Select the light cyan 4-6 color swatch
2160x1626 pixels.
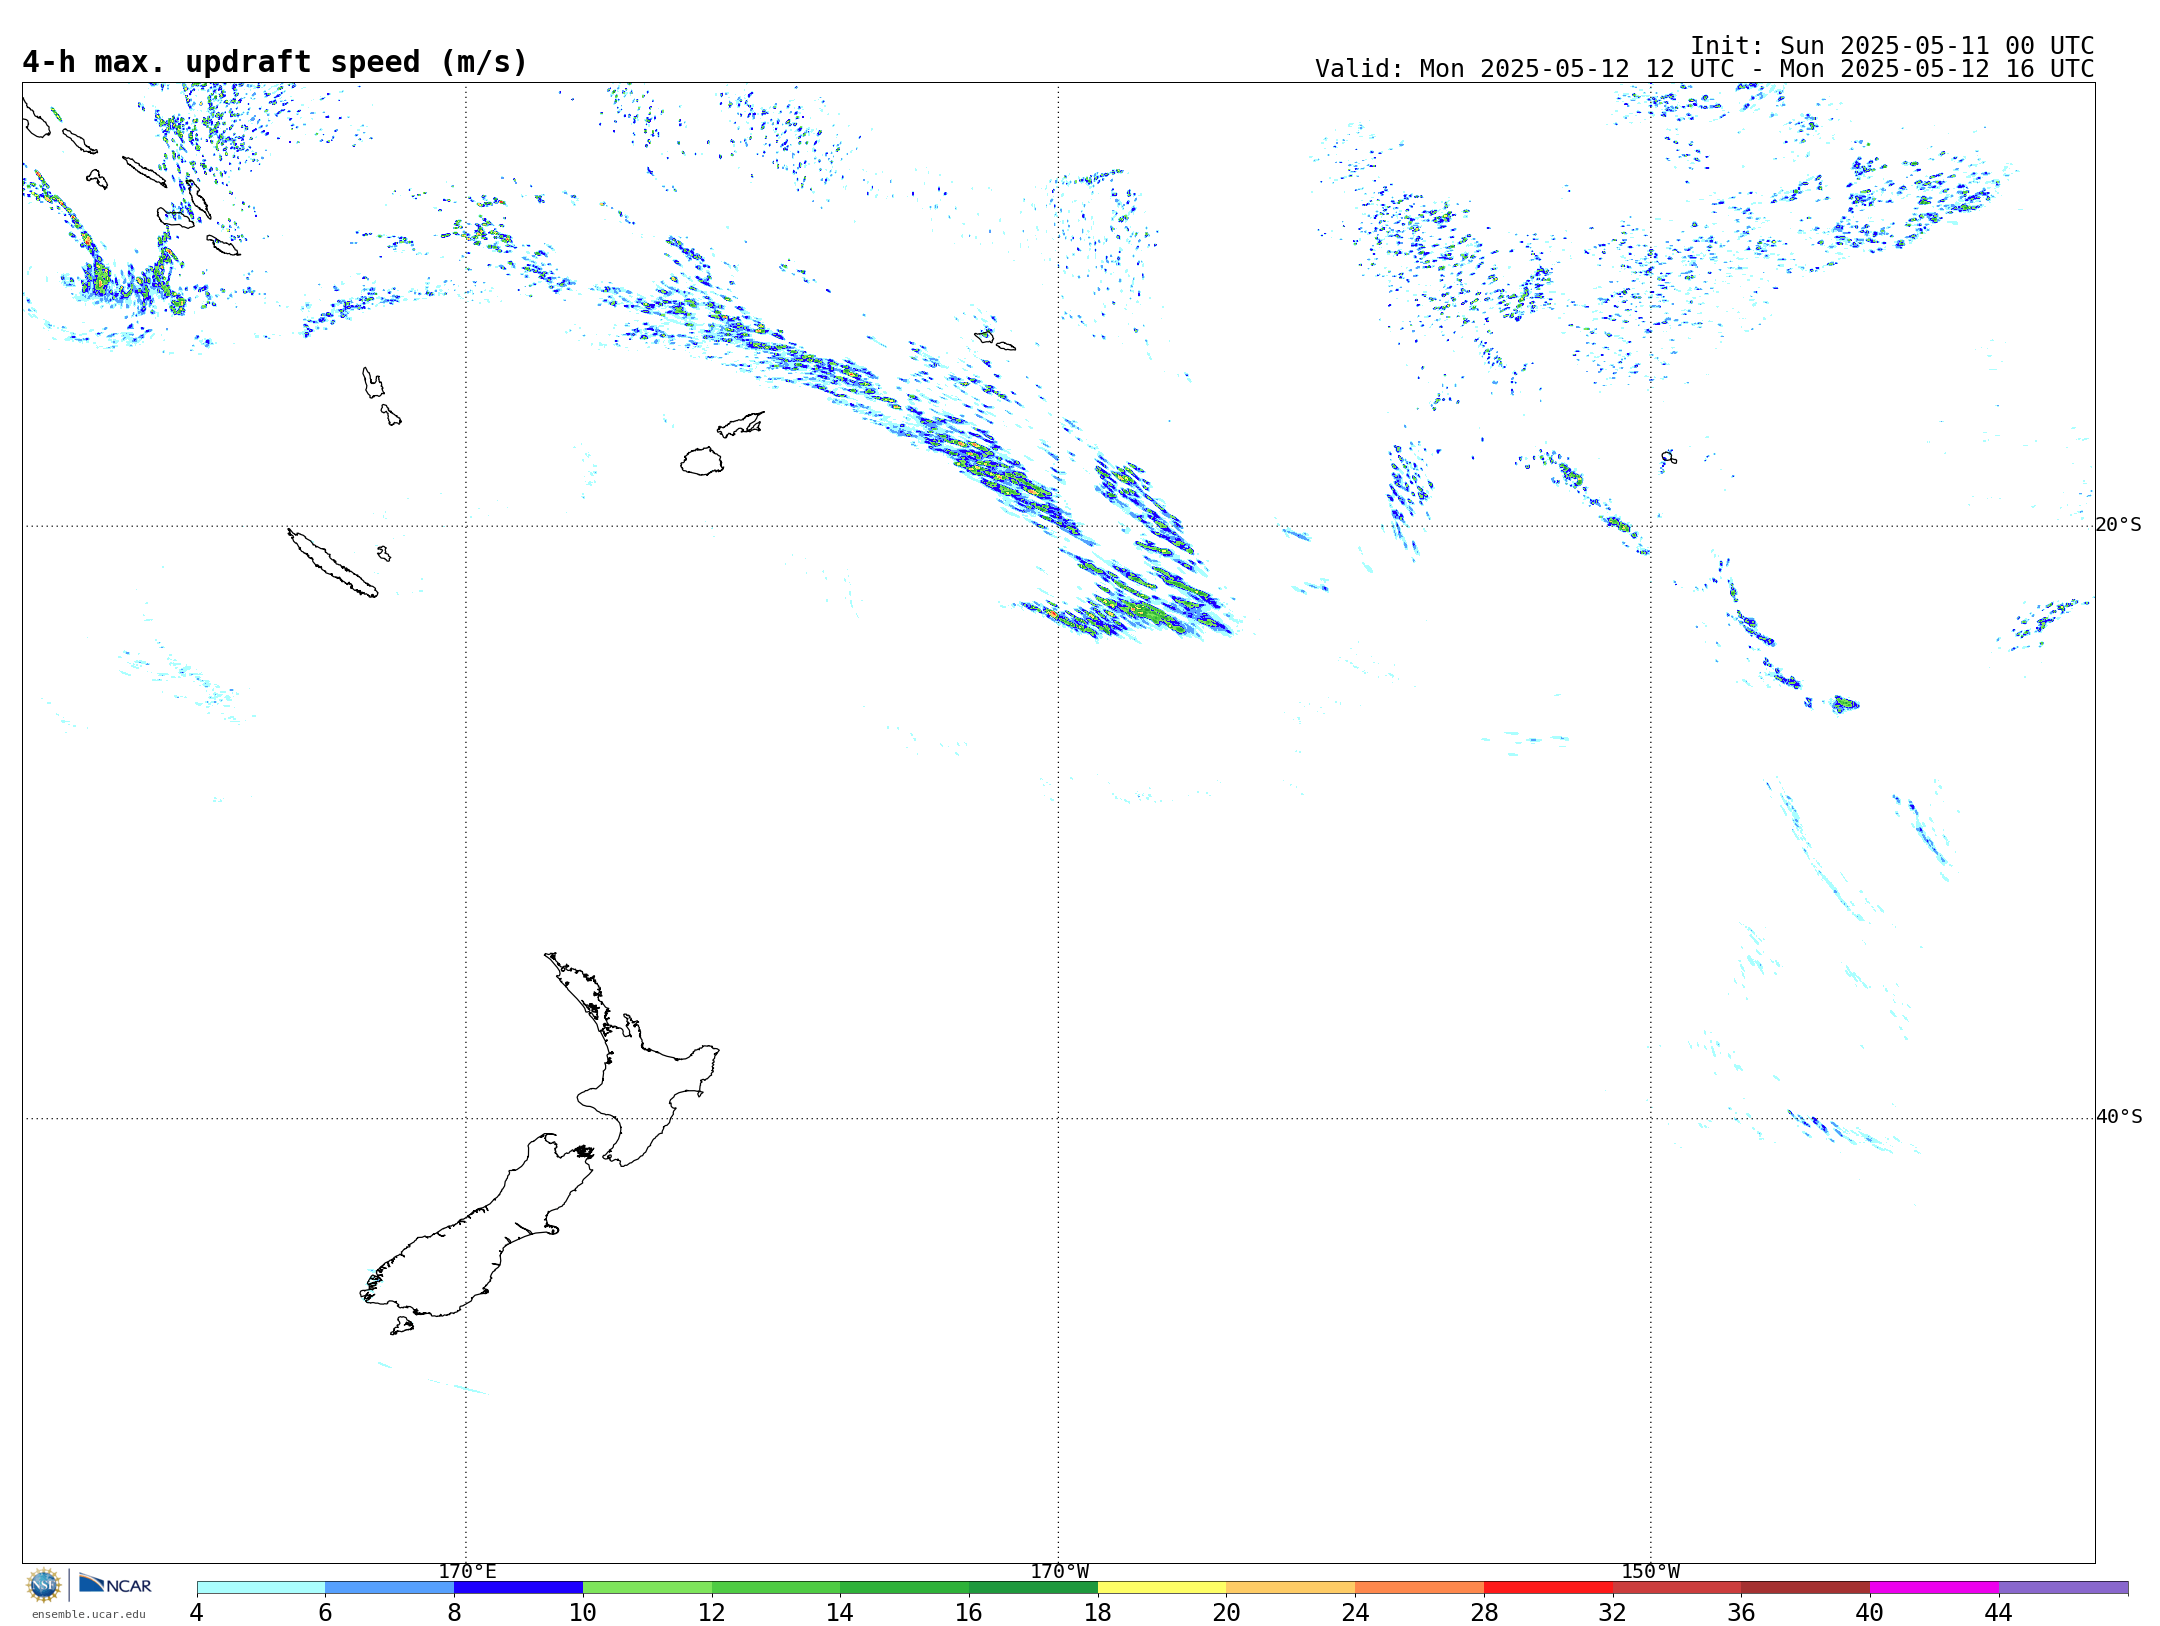pos(261,1588)
